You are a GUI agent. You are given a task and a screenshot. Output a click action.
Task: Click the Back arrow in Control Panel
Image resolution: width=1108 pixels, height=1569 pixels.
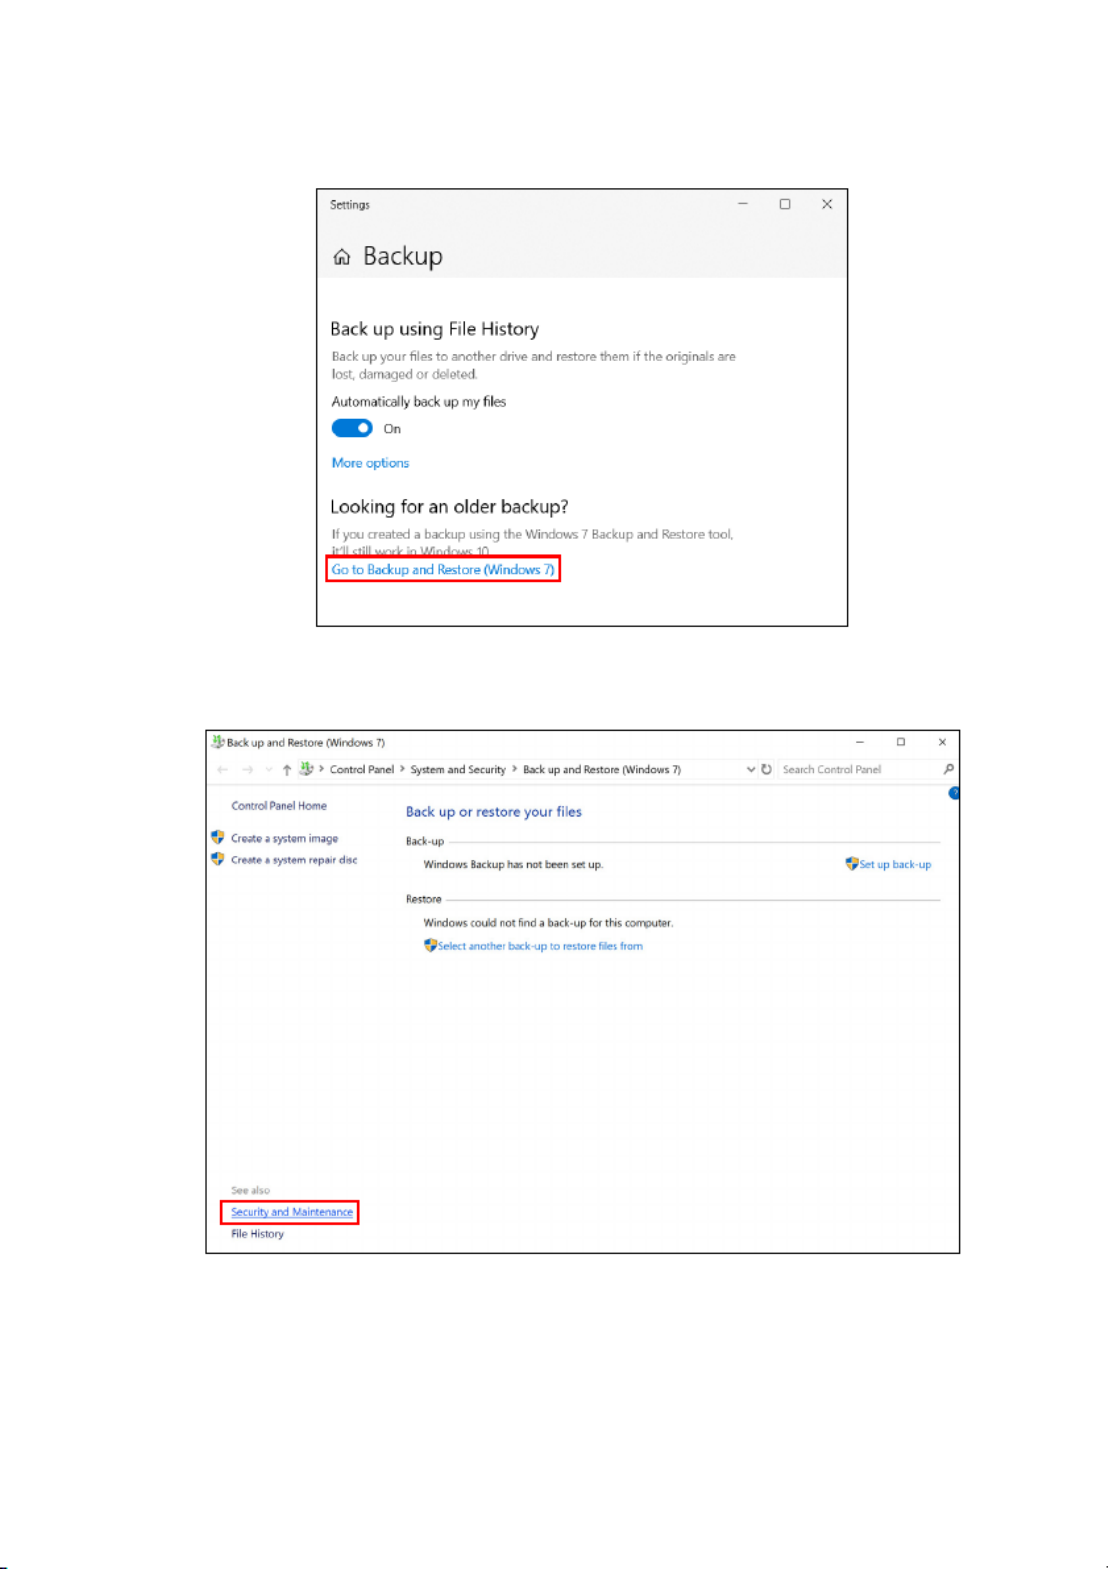(x=222, y=769)
